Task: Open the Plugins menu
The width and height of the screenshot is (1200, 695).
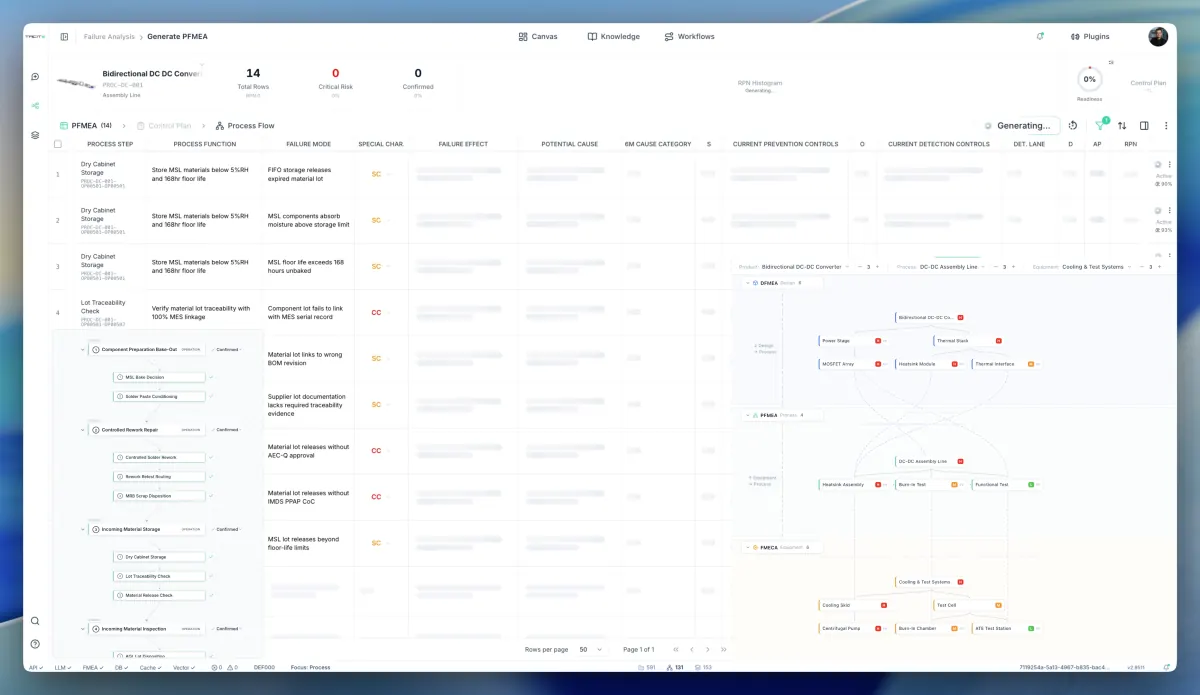Action: [x=1089, y=36]
